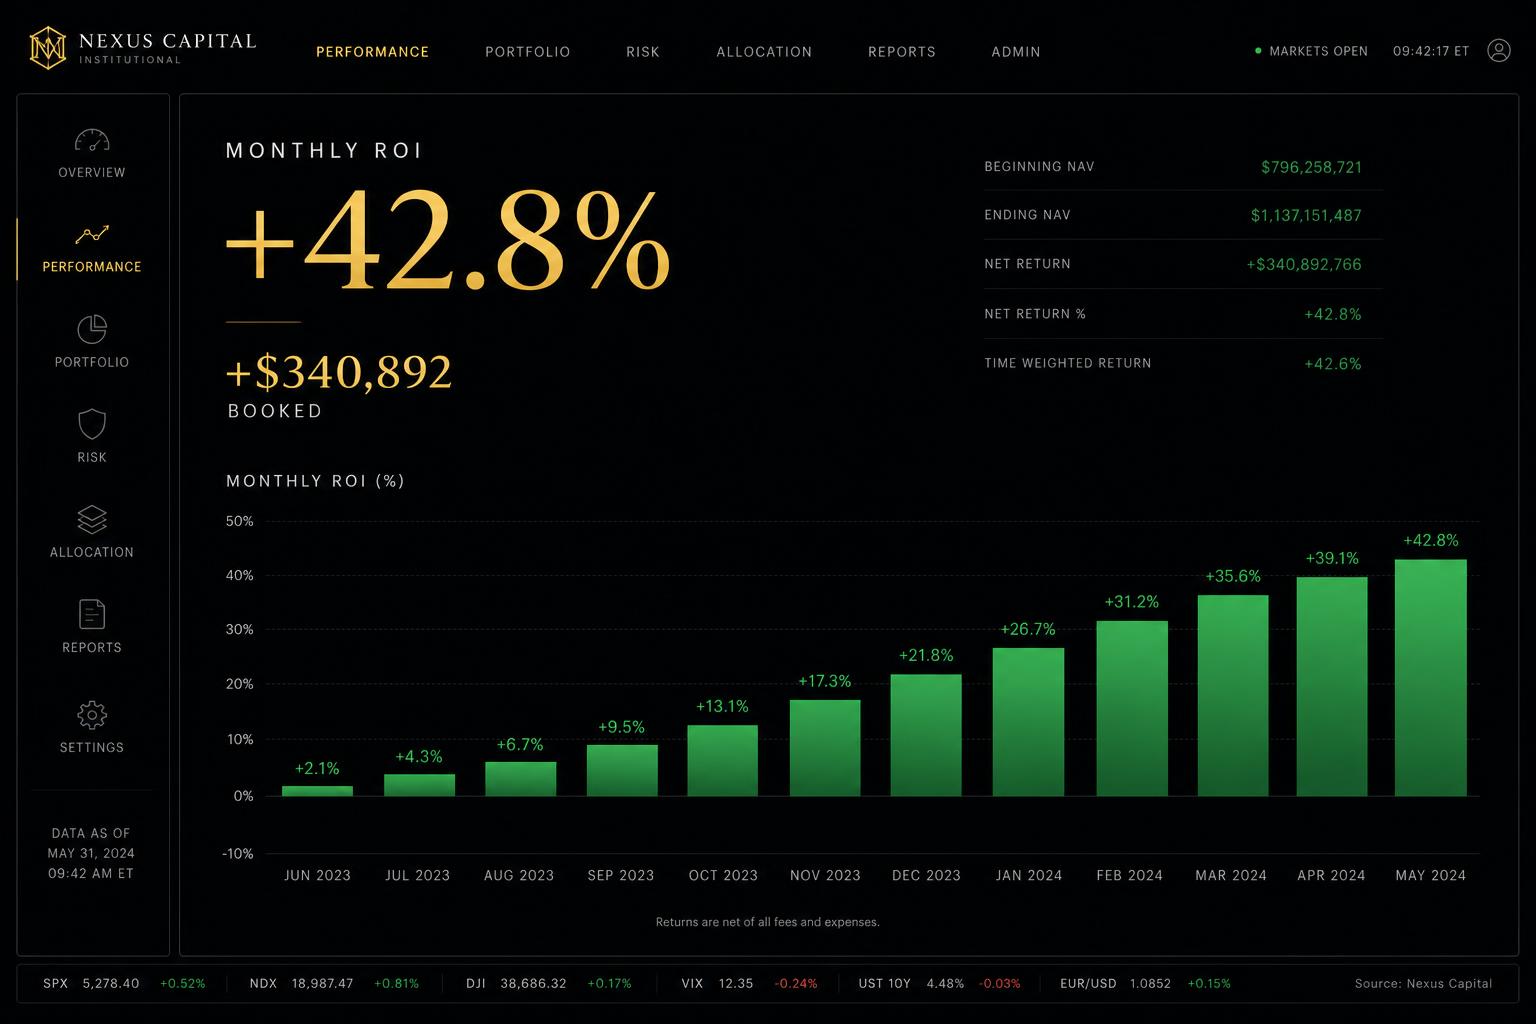The image size is (1536, 1024).
Task: Open the Settings gear icon
Action: 92,714
